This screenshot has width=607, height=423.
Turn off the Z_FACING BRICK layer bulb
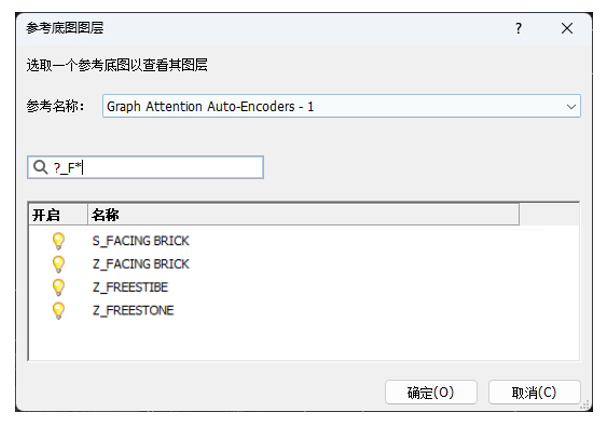click(58, 264)
